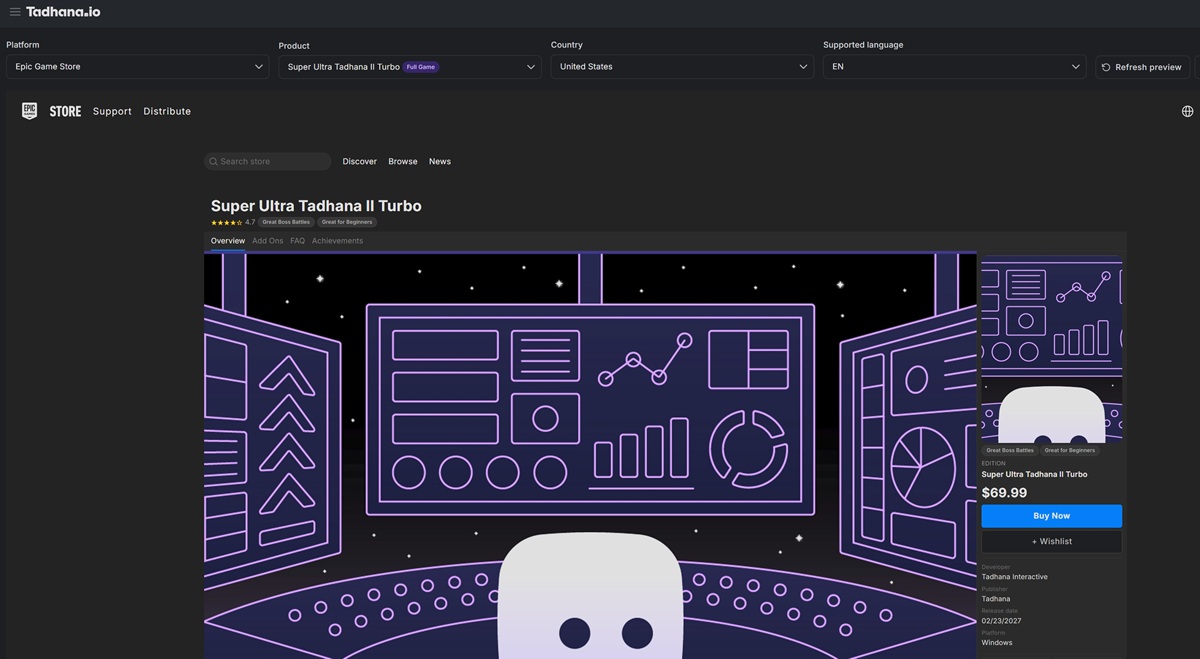This screenshot has height=659, width=1200.
Task: Click the large hero game image
Action: pos(590,456)
